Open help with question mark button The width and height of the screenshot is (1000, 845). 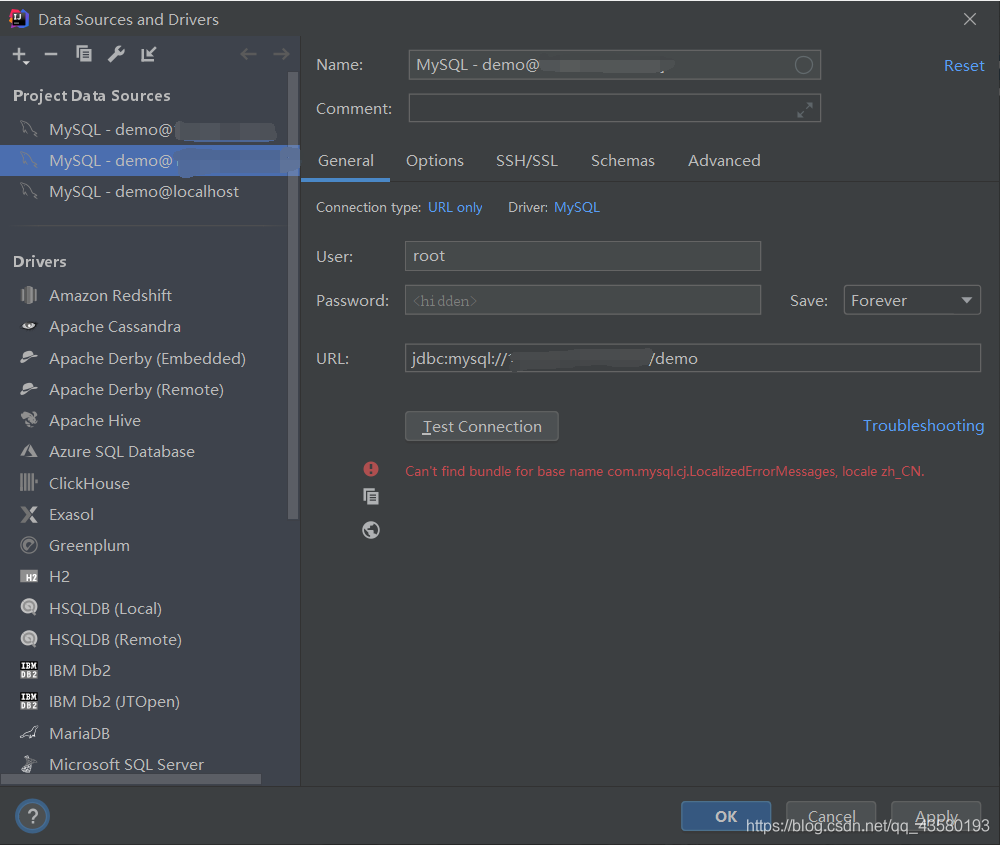tap(32, 816)
